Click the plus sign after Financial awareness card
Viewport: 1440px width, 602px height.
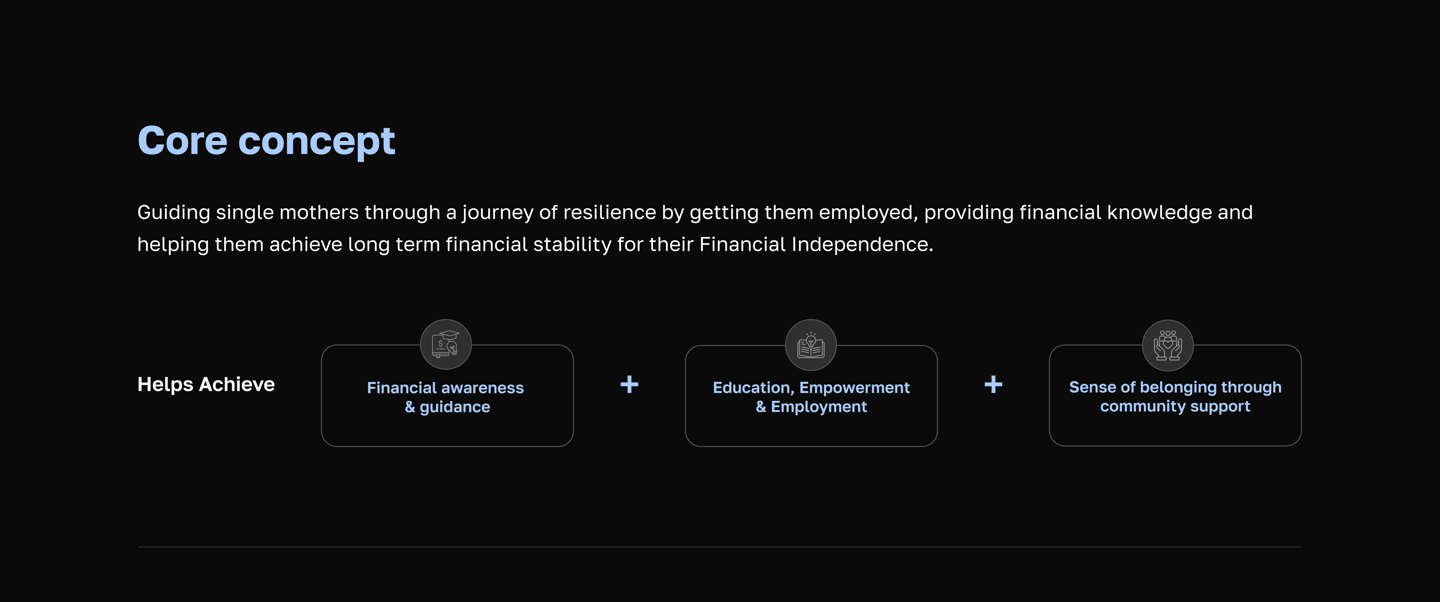point(629,385)
